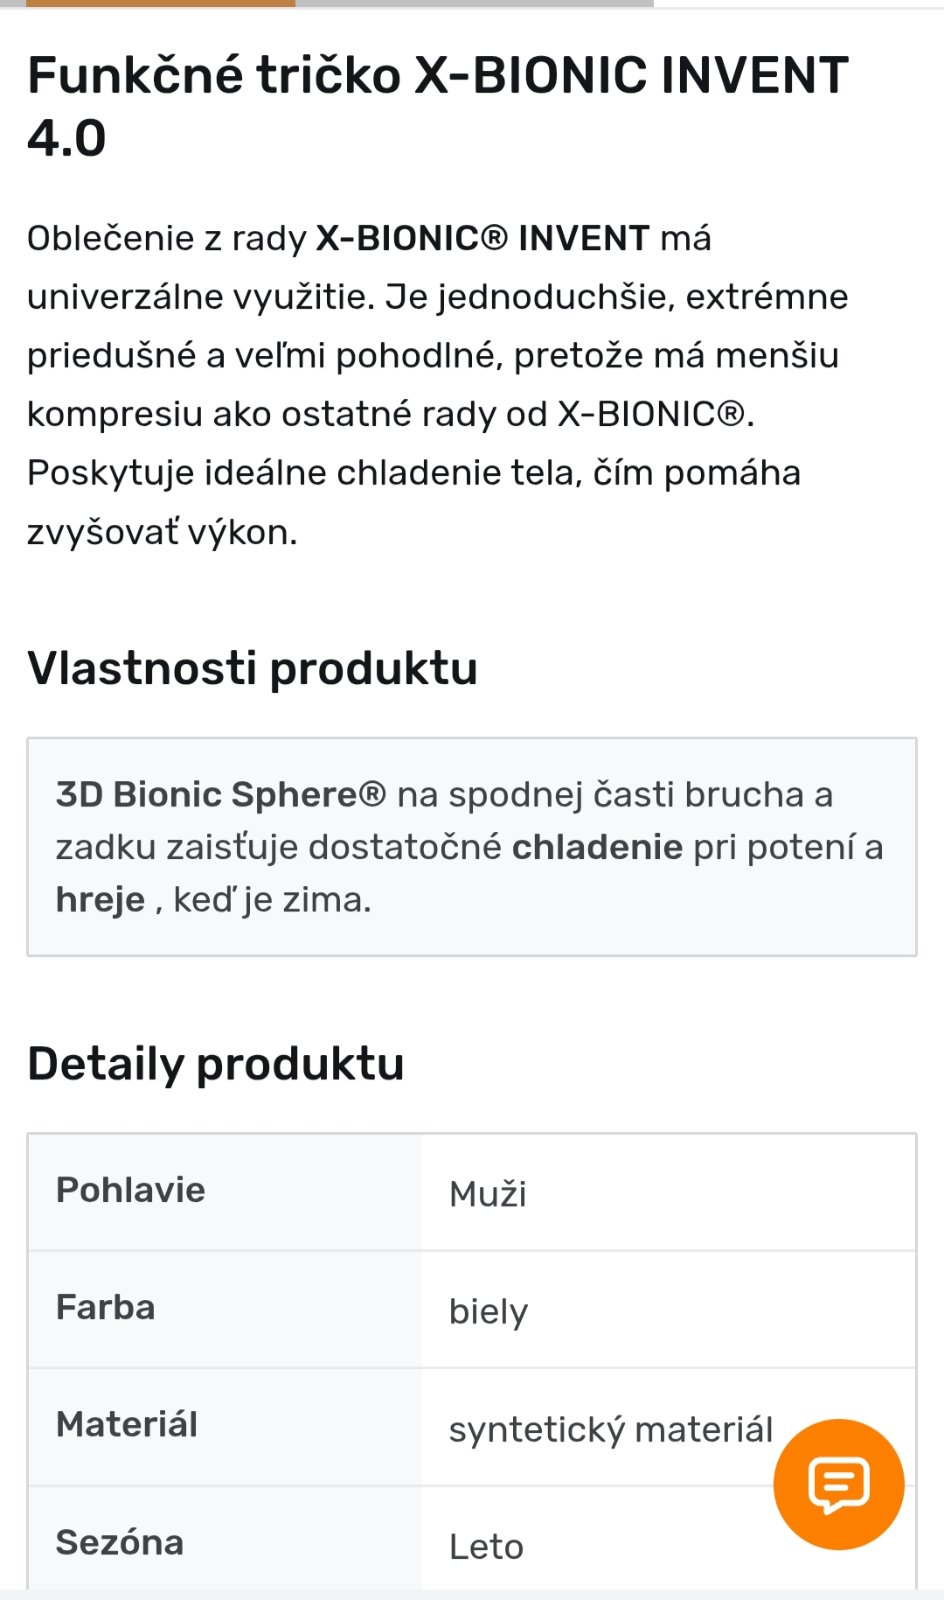944x1600 pixels.
Task: Click the bold word 'chladenie' in properties box
Action: click(597, 847)
